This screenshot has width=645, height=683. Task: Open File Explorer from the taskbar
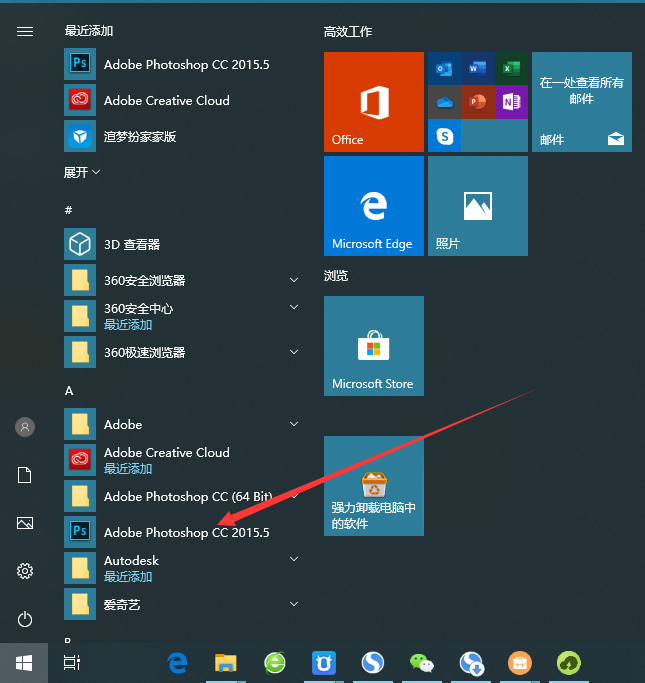(226, 662)
